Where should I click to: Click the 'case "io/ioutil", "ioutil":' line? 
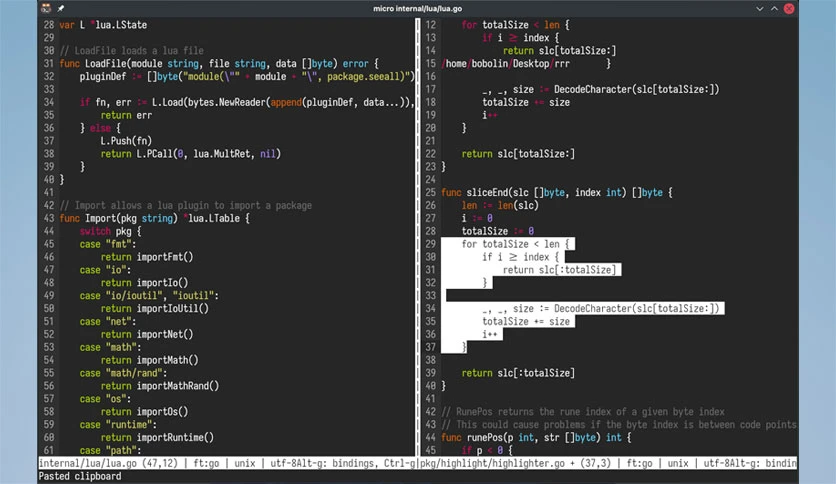(x=149, y=296)
